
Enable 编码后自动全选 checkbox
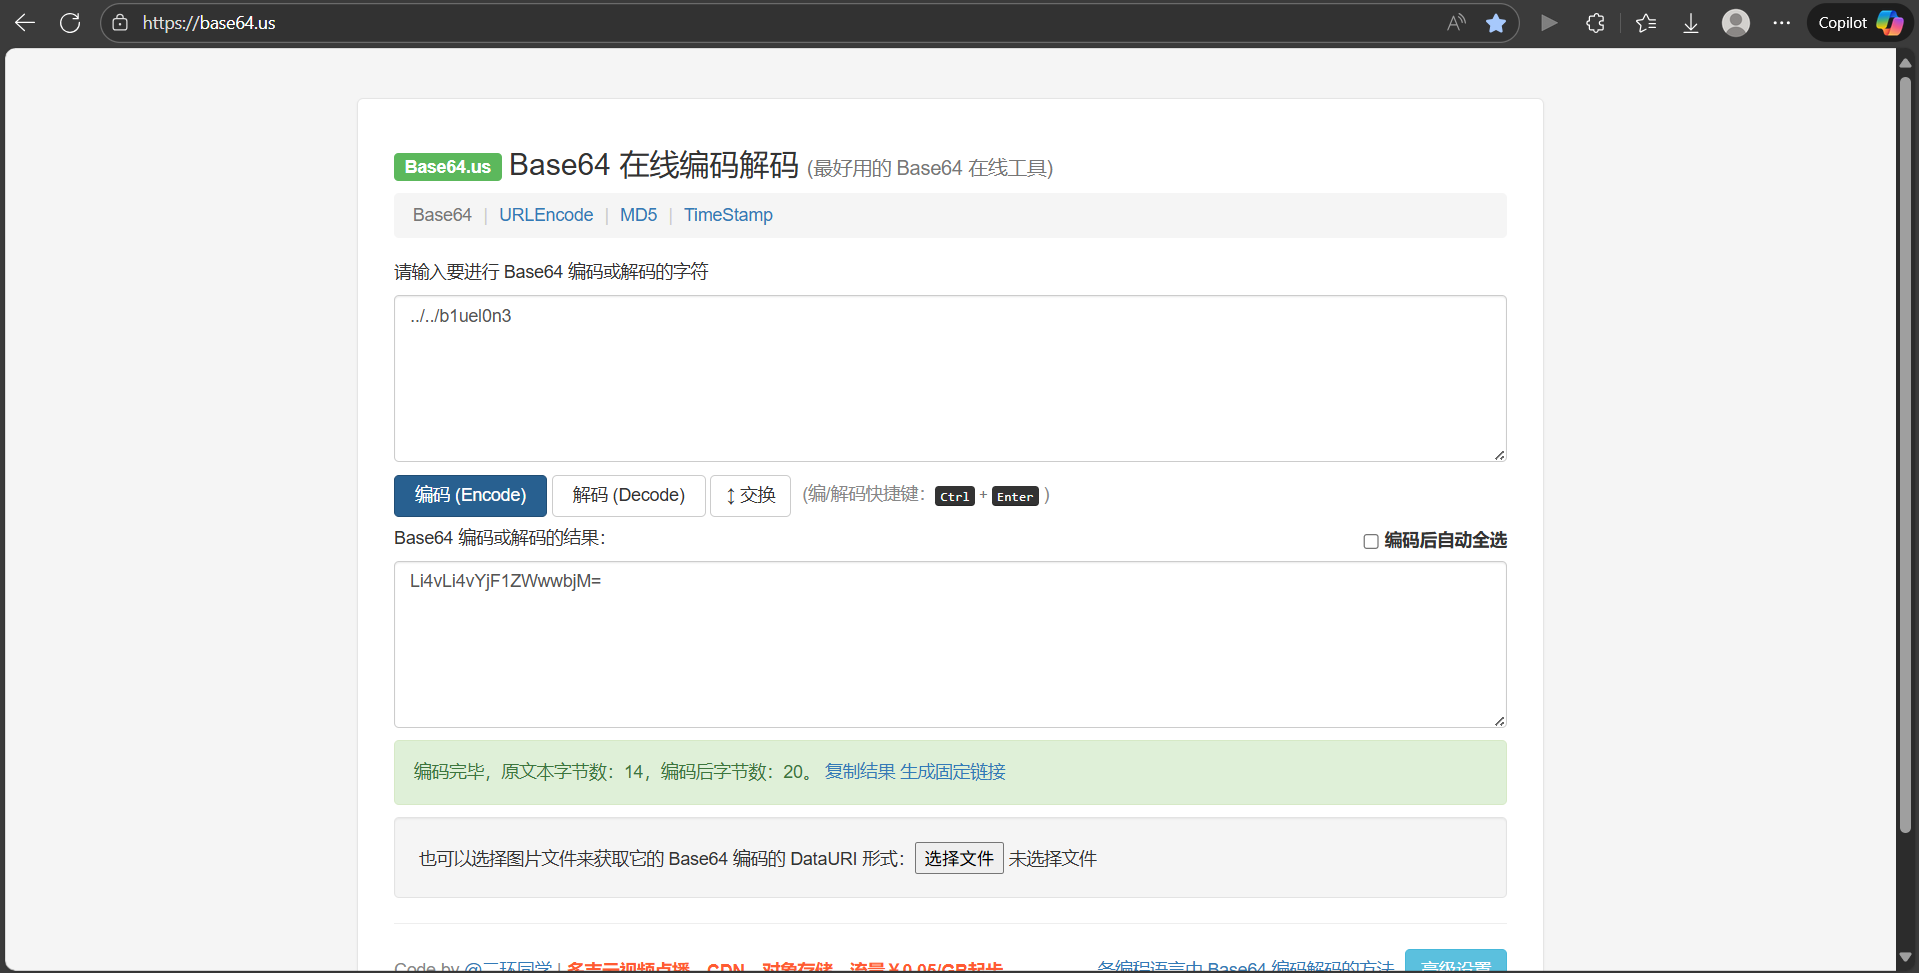pos(1371,541)
